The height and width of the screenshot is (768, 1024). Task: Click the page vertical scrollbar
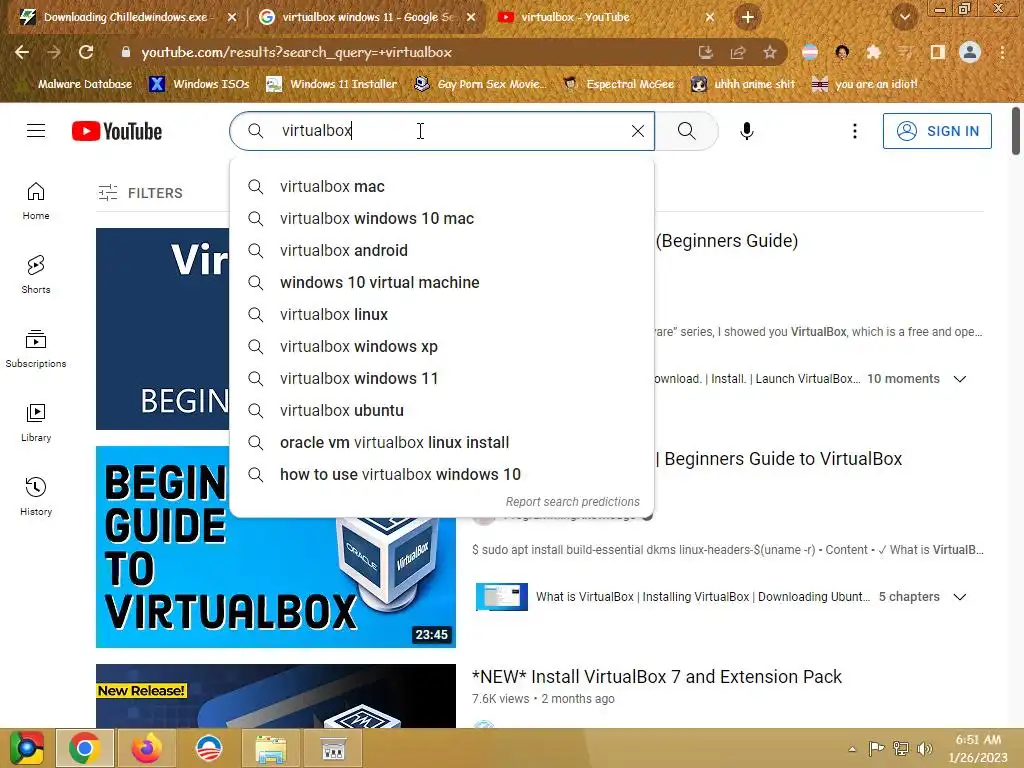click(x=1016, y=131)
